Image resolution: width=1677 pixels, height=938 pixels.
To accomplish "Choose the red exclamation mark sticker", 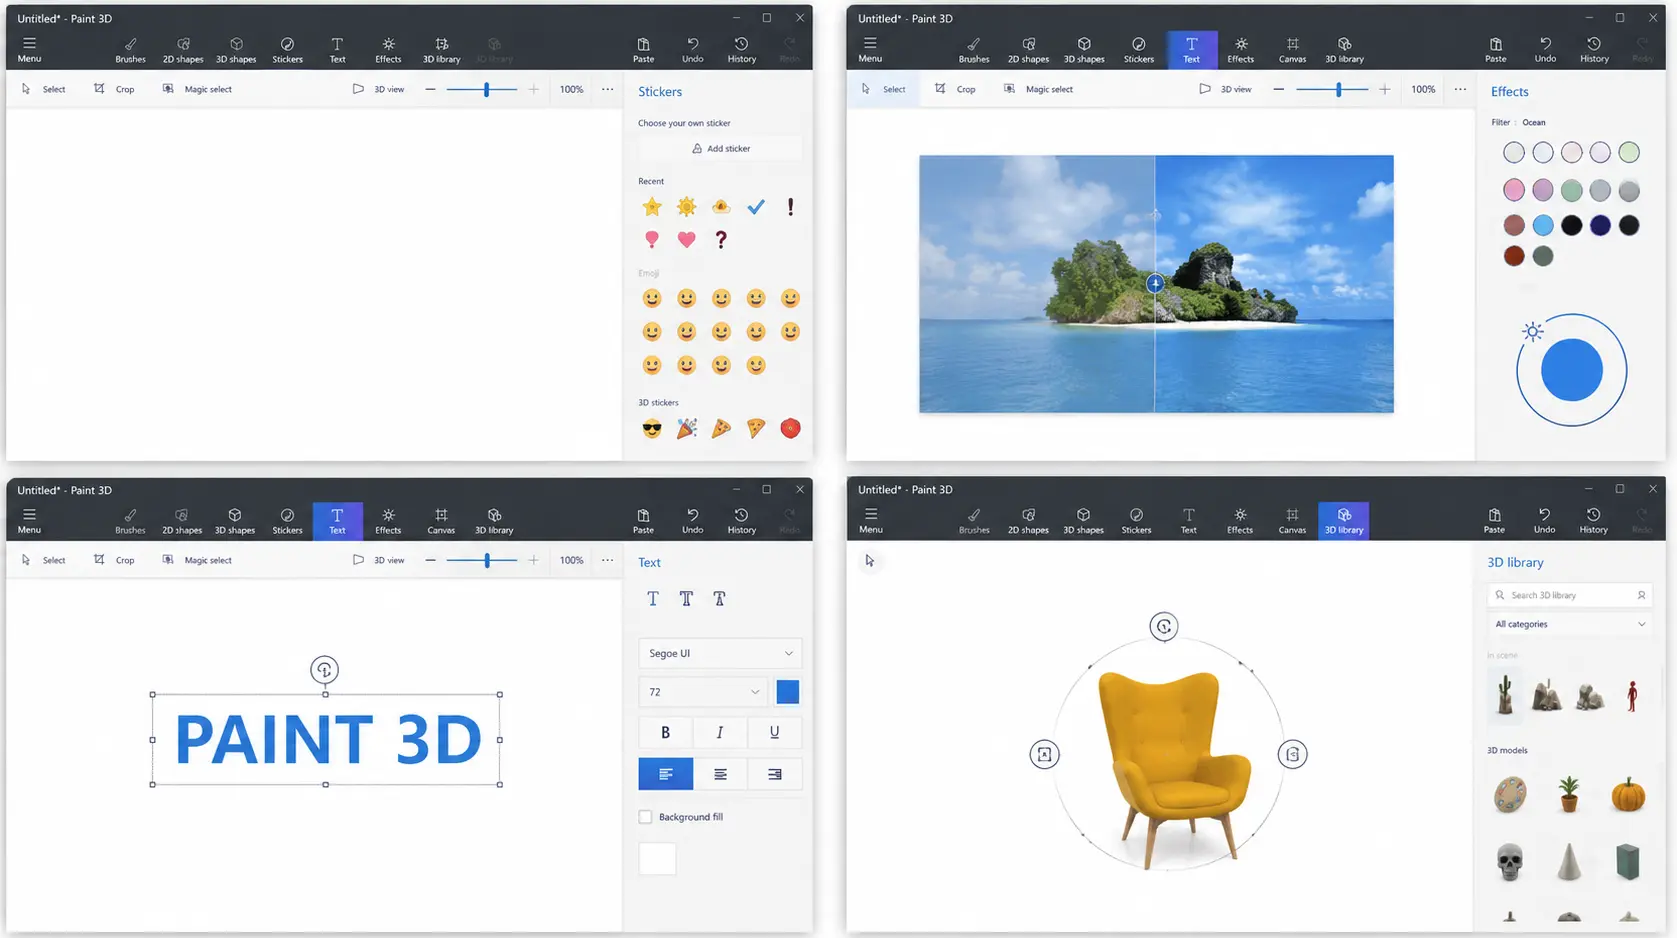I will tap(790, 207).
